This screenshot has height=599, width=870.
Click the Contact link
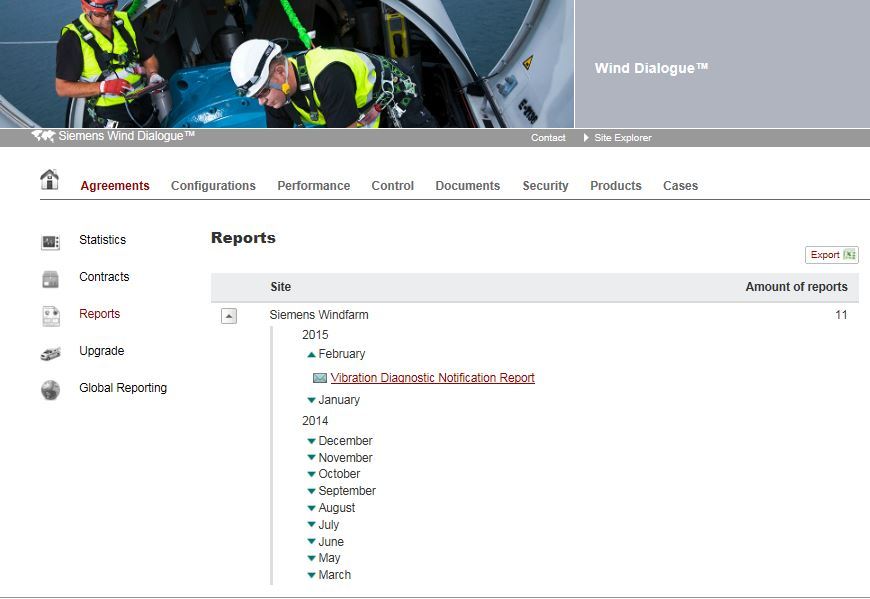548,138
